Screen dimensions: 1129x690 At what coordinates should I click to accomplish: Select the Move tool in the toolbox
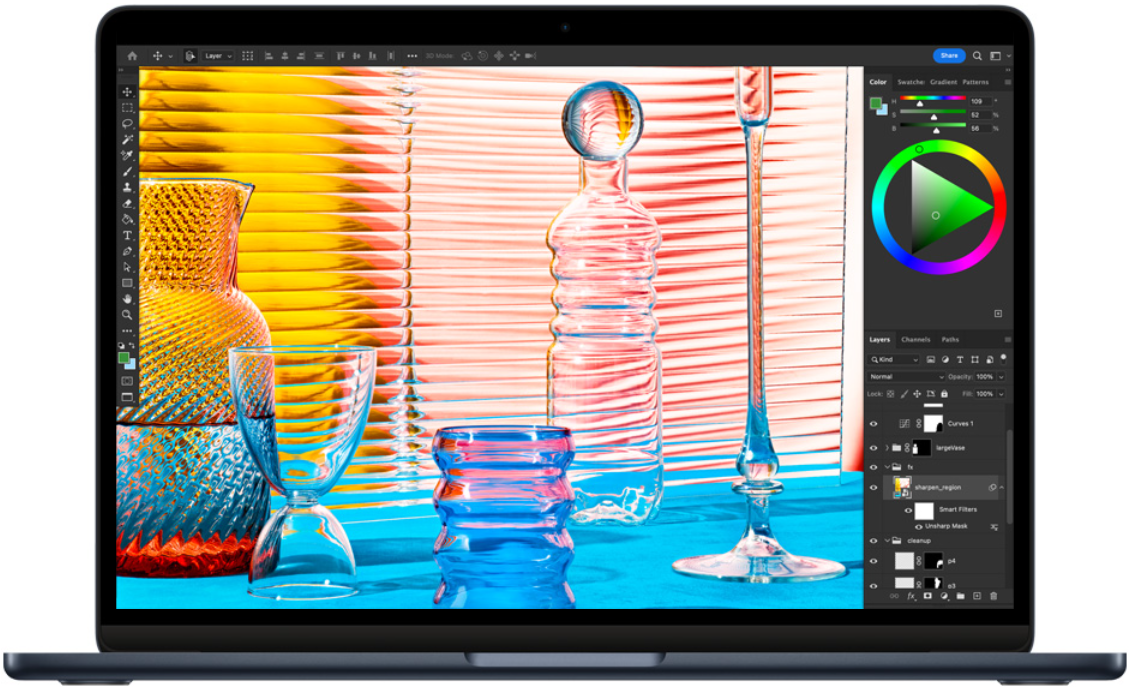pyautogui.click(x=127, y=91)
